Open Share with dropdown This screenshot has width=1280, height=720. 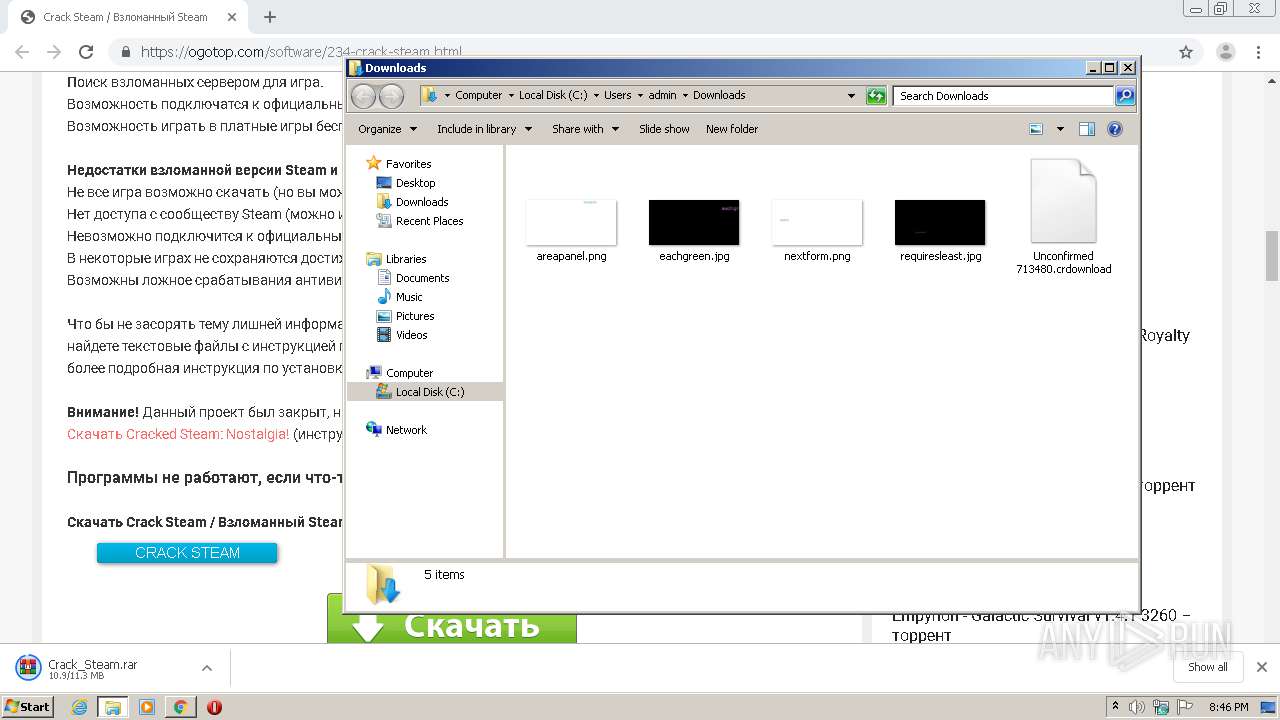click(585, 129)
